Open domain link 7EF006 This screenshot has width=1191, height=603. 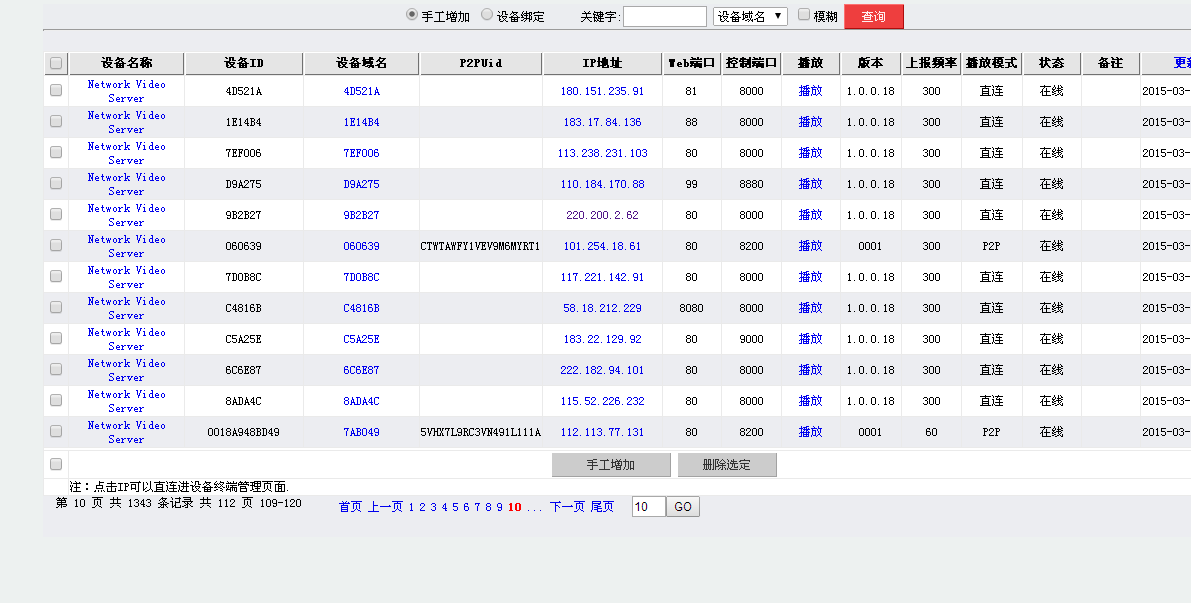click(x=362, y=153)
